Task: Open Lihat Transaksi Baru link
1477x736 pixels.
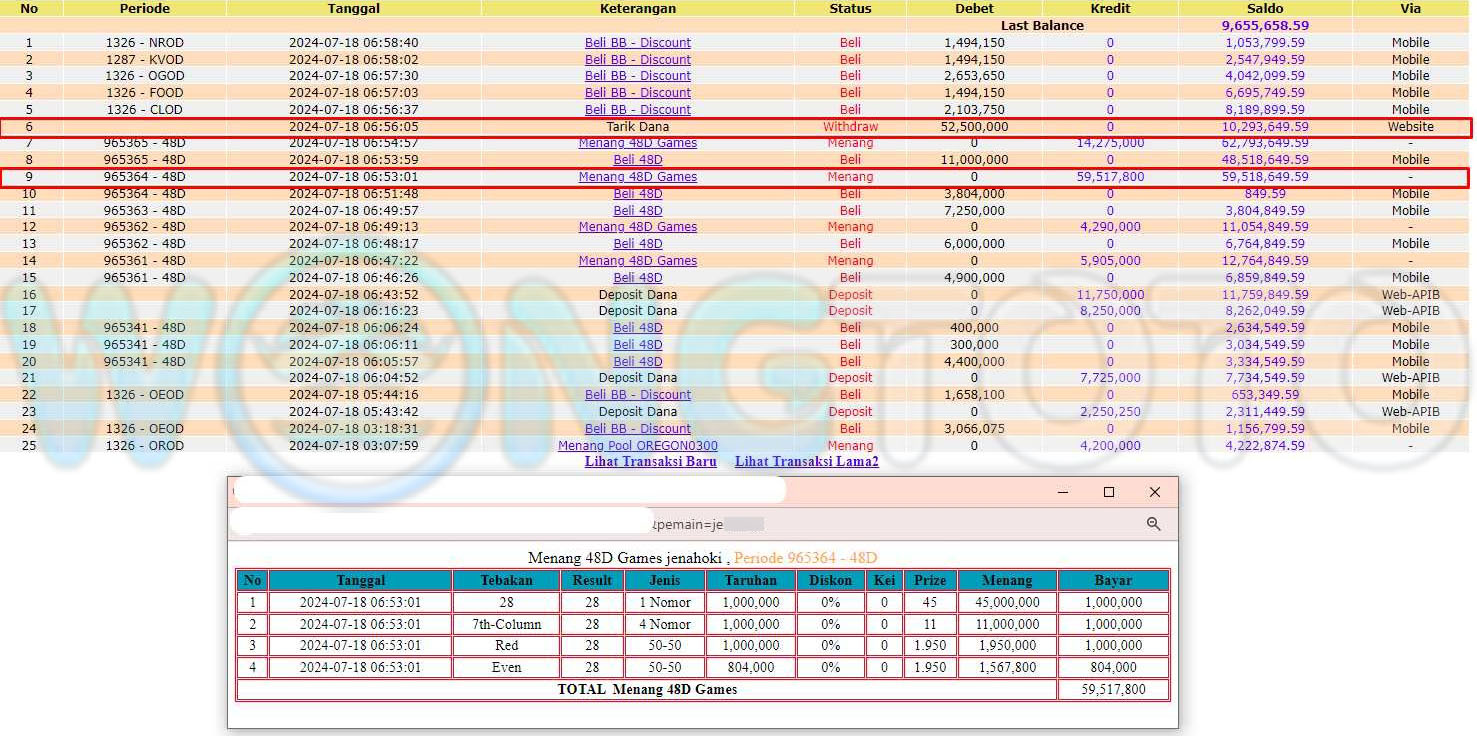Action: click(650, 462)
